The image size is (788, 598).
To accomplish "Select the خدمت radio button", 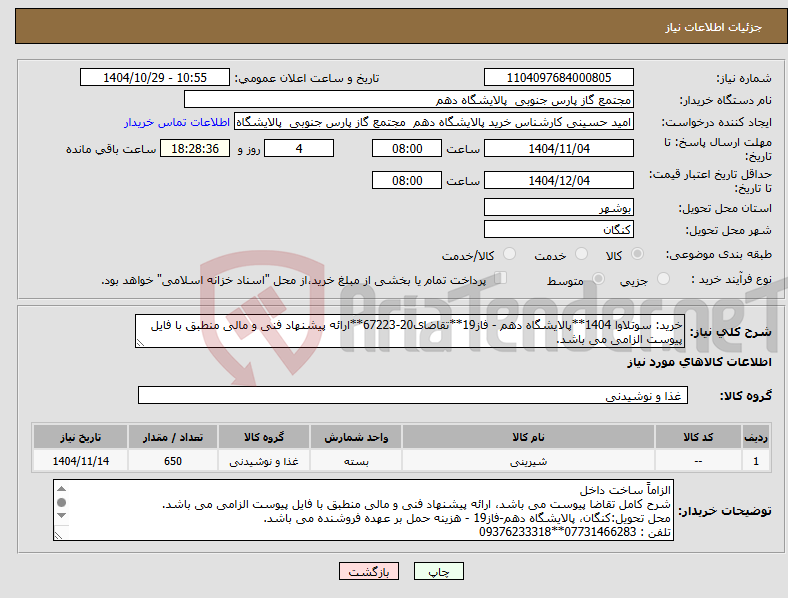I will click(x=581, y=254).
